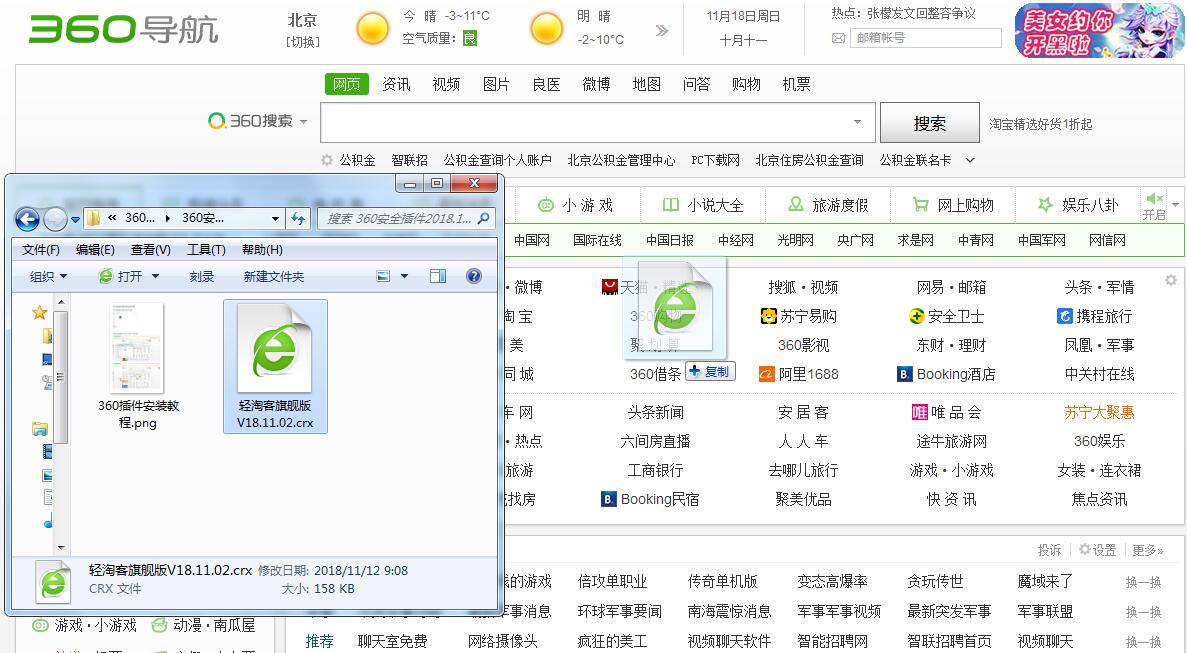Click the 邮箱帐号 input field
Screen dimensions: 1187x653
tap(926, 38)
